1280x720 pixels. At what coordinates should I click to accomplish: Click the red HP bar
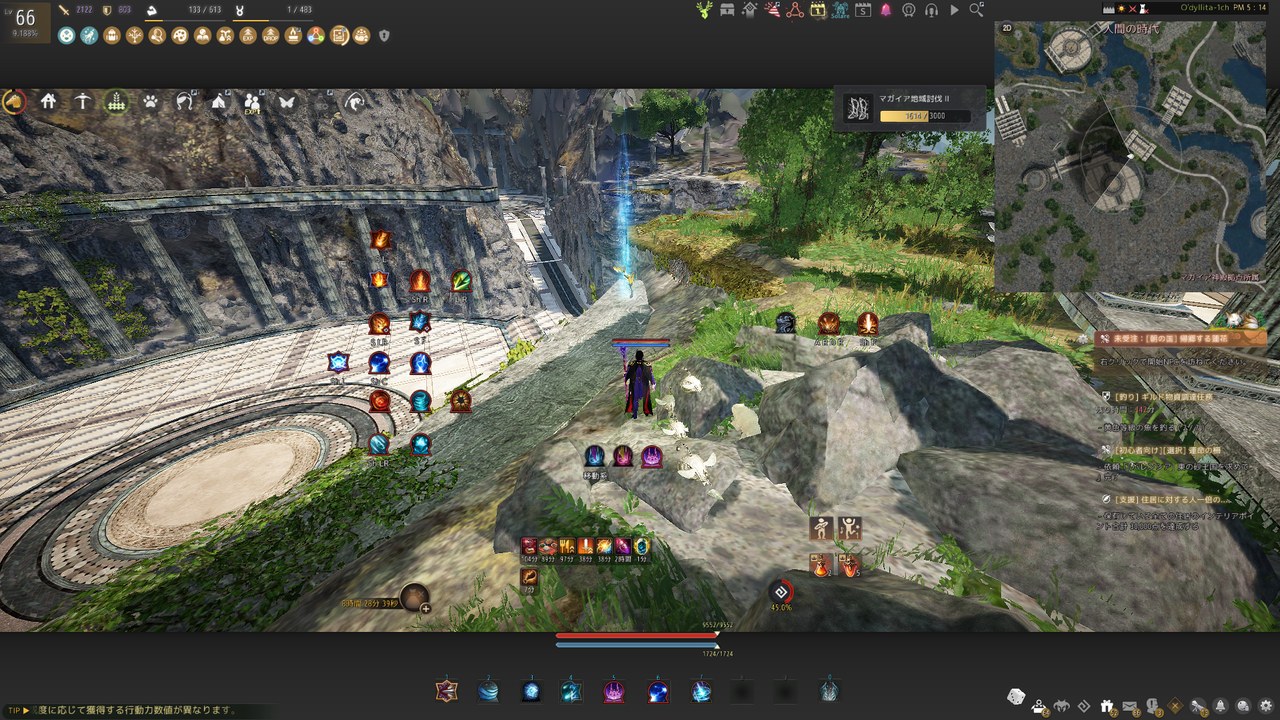point(637,635)
